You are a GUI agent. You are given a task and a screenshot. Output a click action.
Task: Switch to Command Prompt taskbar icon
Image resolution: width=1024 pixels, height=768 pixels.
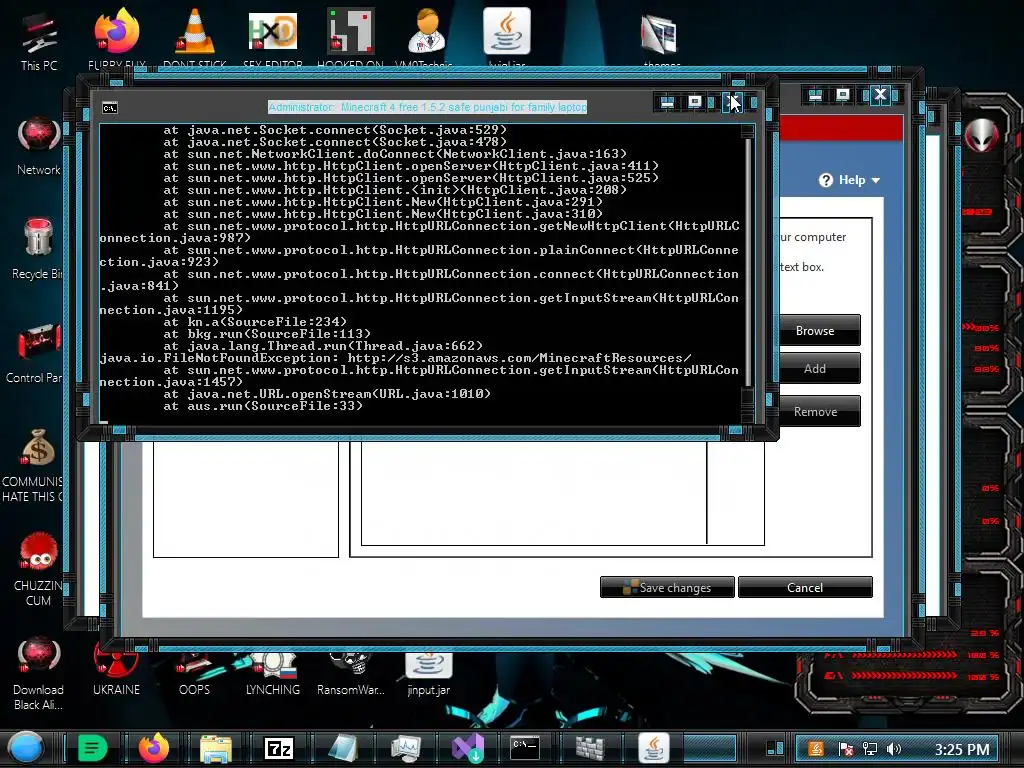525,747
